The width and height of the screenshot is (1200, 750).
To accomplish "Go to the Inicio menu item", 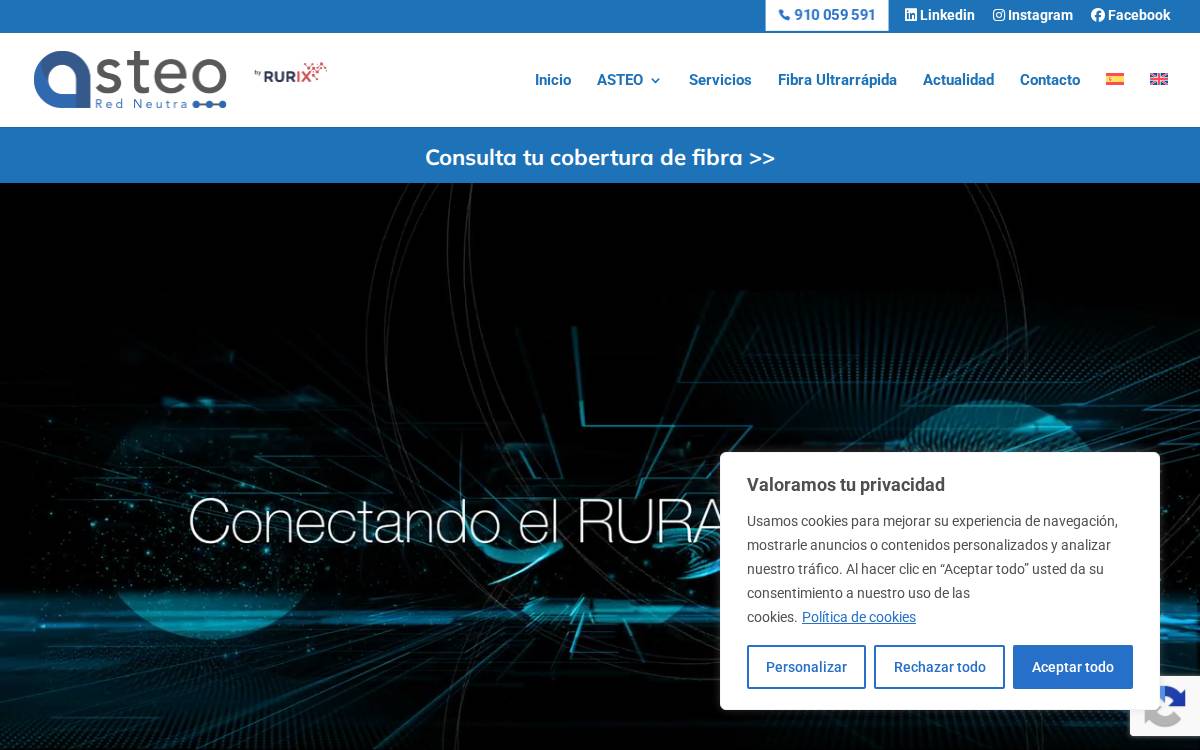I will pos(553,80).
